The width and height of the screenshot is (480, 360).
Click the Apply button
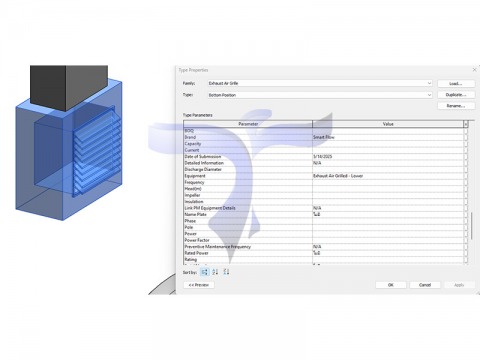[x=459, y=285]
